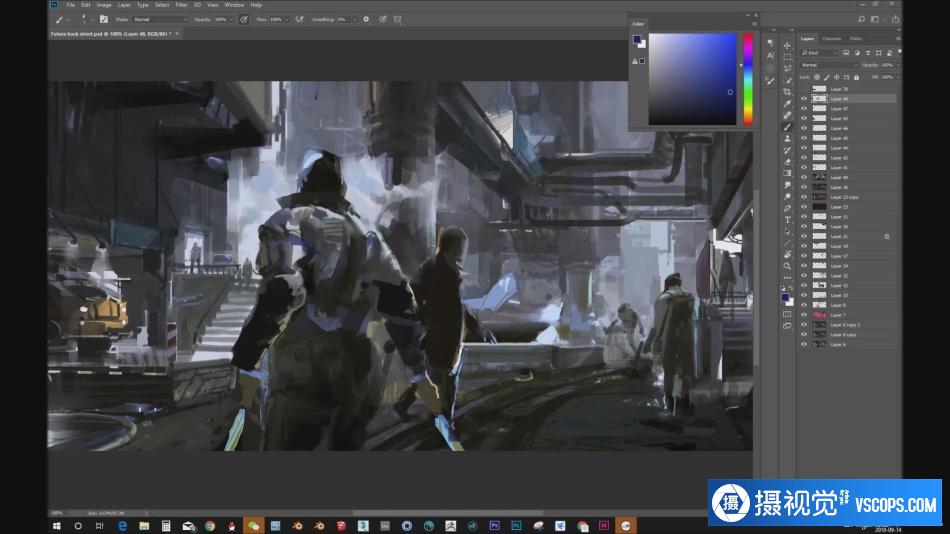
Task: Click the foreground color swatch in Color panel
Action: coord(636,39)
